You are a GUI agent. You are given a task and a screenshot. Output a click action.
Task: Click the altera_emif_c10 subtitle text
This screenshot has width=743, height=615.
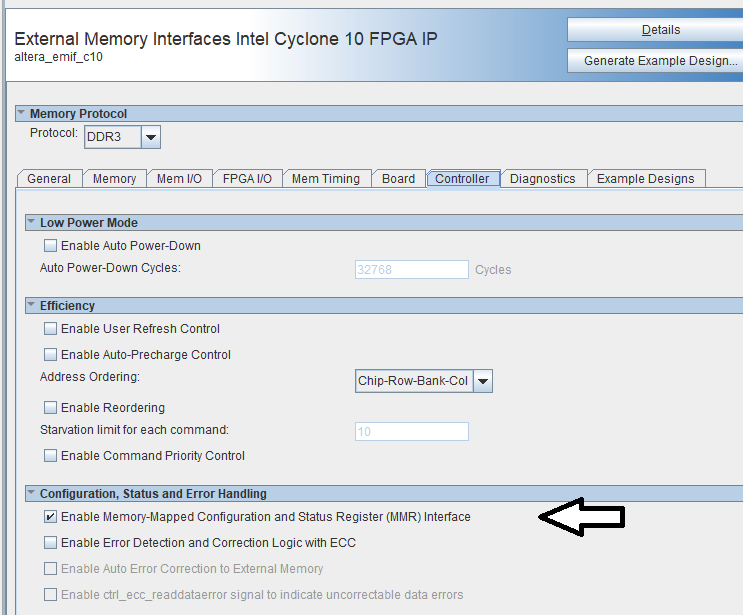[58, 57]
